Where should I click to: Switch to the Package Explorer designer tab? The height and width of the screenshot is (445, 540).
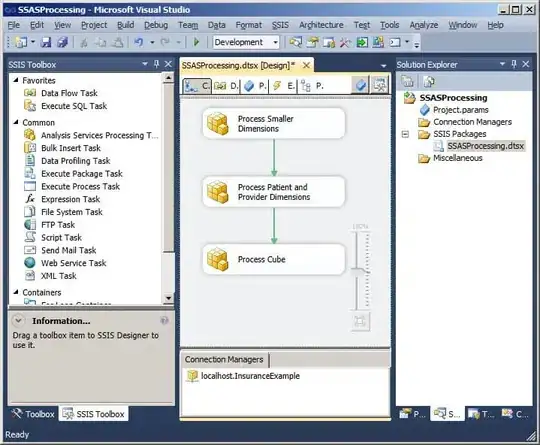312,86
